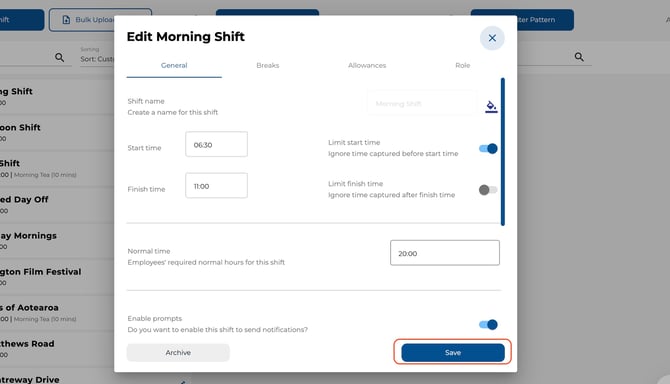Image resolution: width=670 pixels, height=384 pixels.
Task: Close the Edit Morning Shift dialog
Action: click(492, 38)
